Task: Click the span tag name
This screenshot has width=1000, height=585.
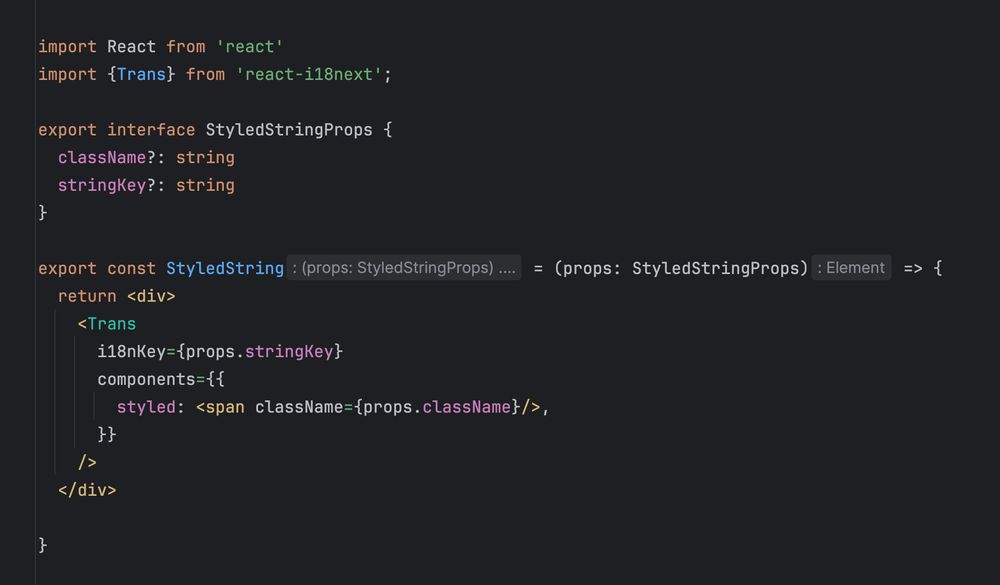Action: [224, 407]
